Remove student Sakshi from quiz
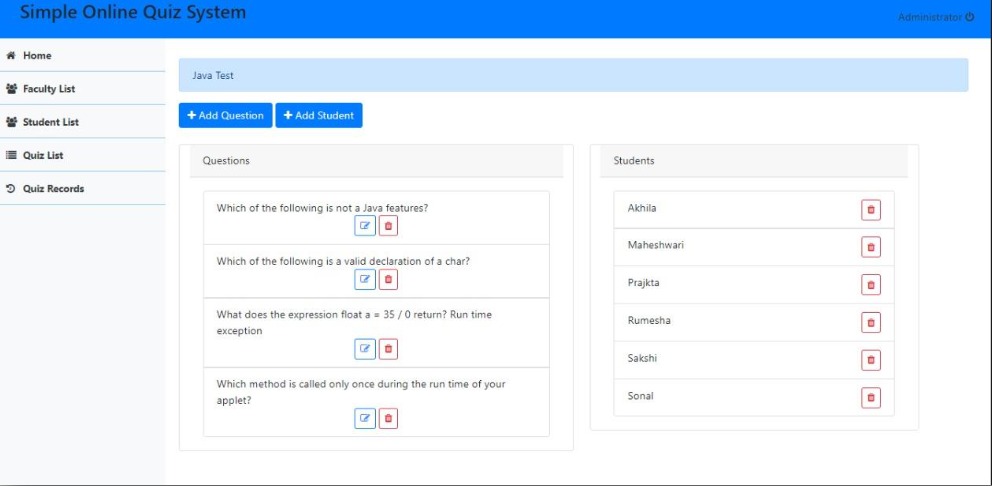This screenshot has height=486, width=992. [870, 360]
